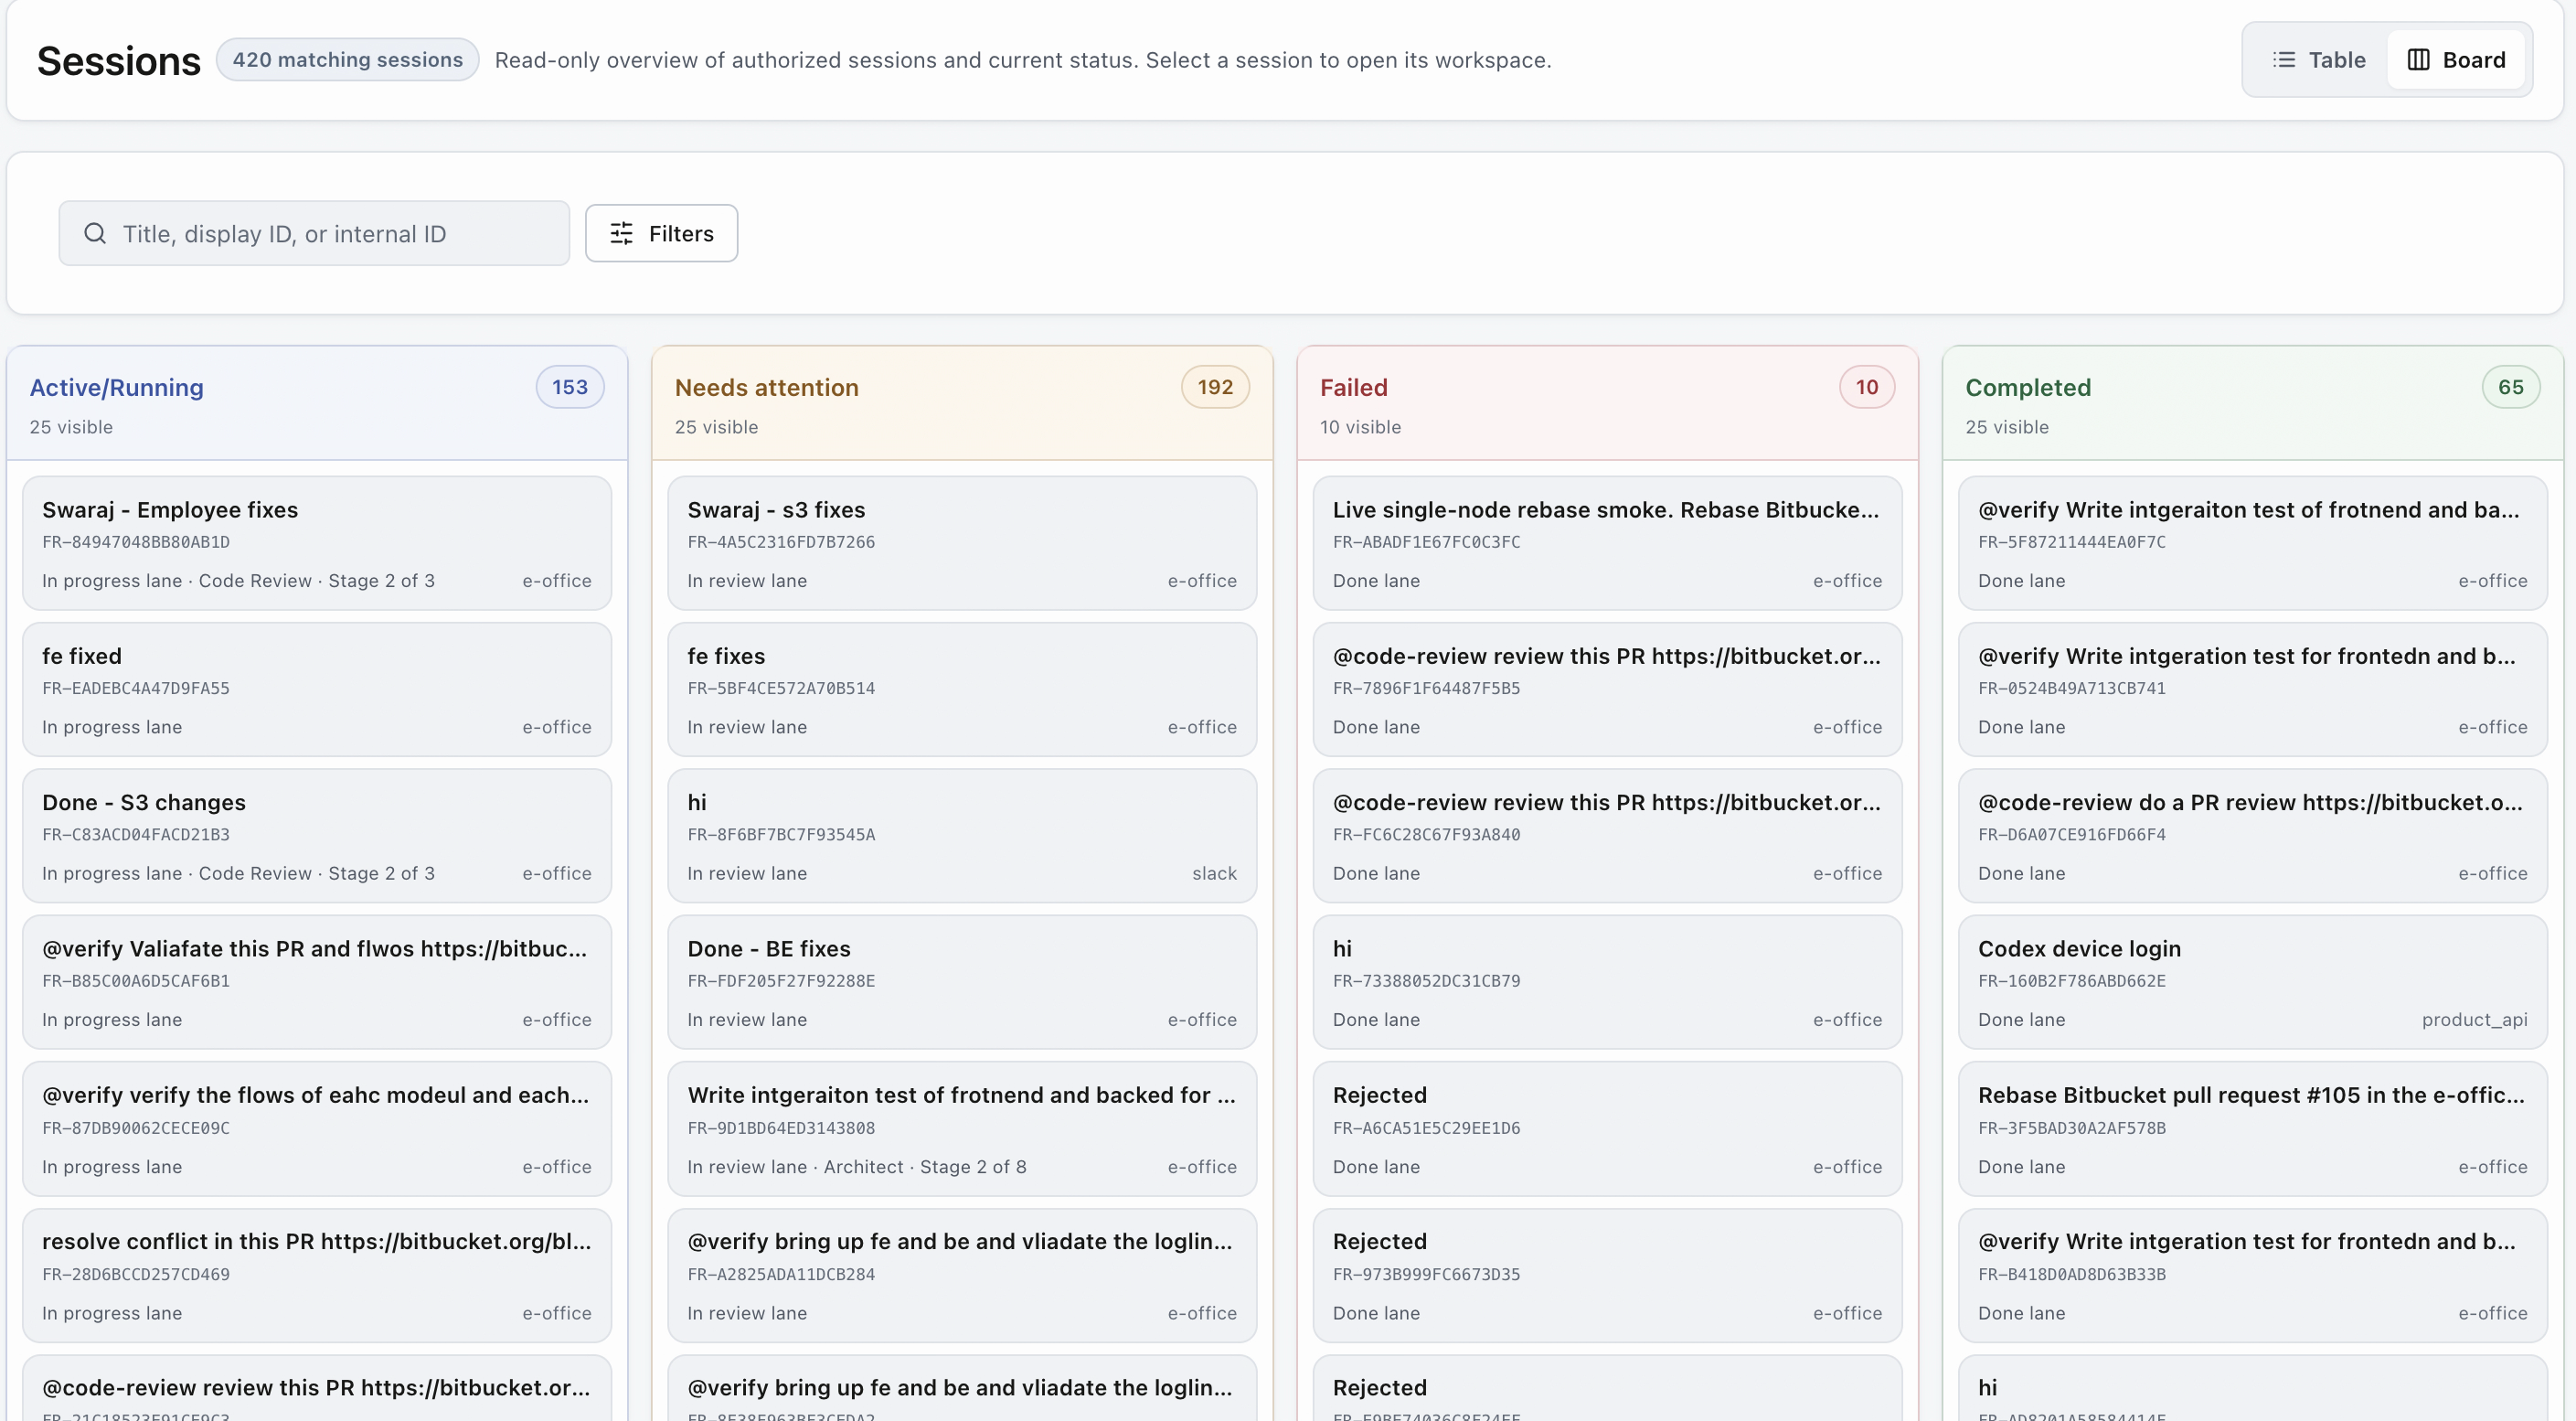Open the Live single-node rebase smoke session
Viewport: 2576px width, 1421px height.
[1607, 544]
